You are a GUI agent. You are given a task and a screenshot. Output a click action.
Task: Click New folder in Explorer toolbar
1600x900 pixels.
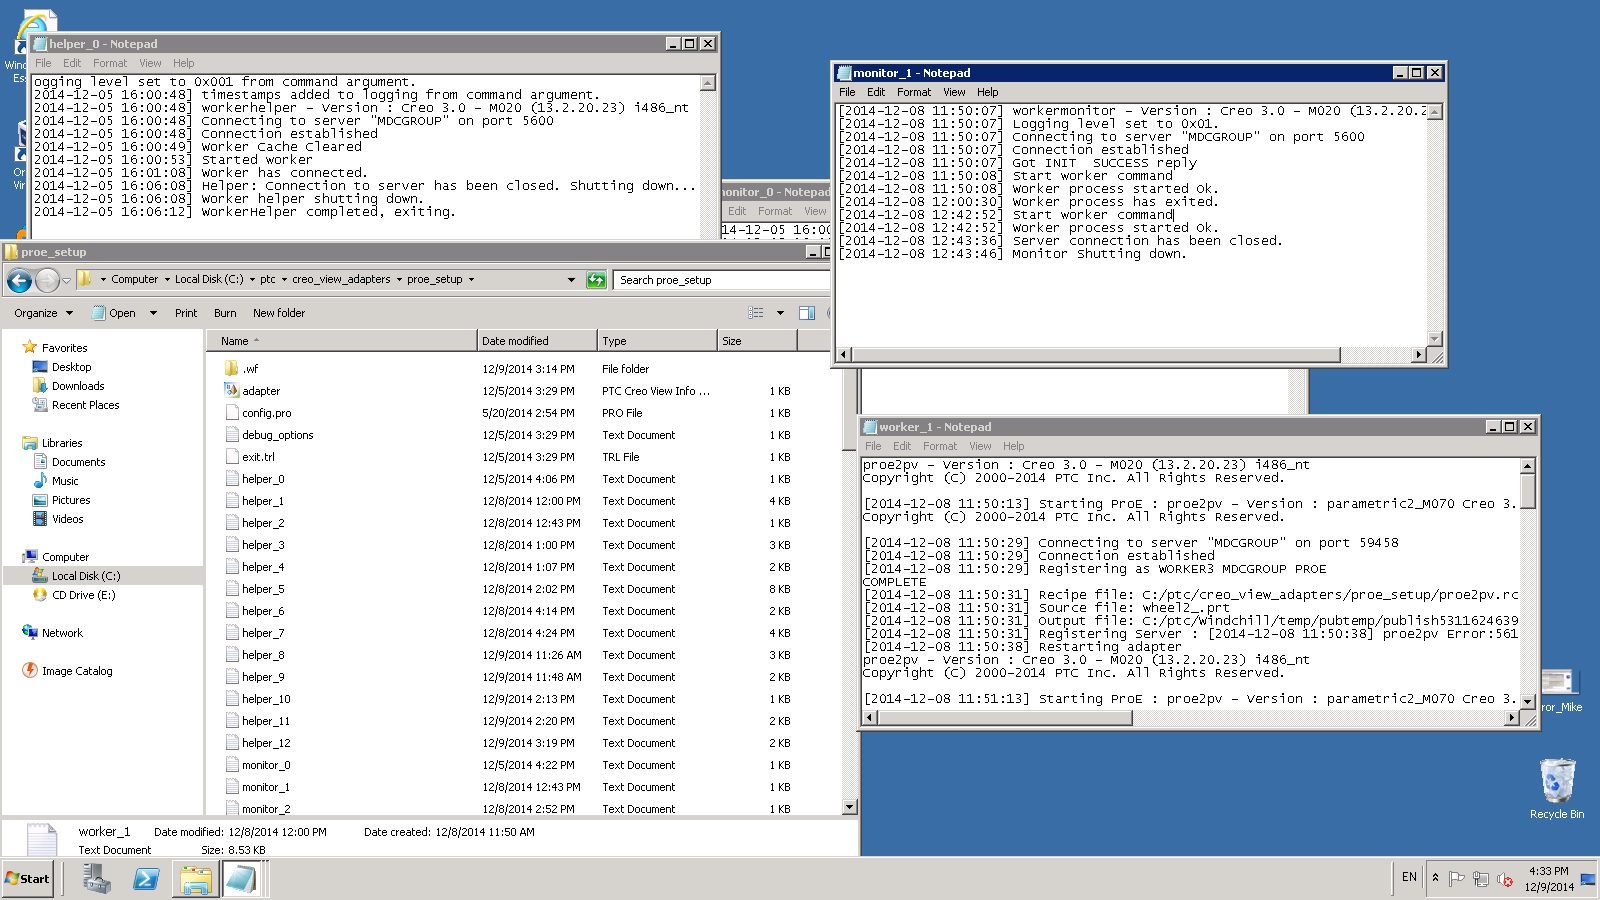[x=279, y=313]
